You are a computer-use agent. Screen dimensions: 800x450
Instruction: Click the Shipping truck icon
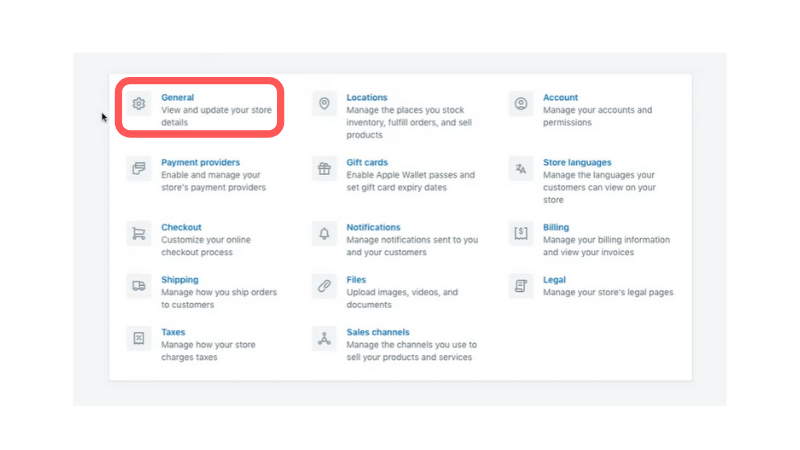(x=139, y=286)
